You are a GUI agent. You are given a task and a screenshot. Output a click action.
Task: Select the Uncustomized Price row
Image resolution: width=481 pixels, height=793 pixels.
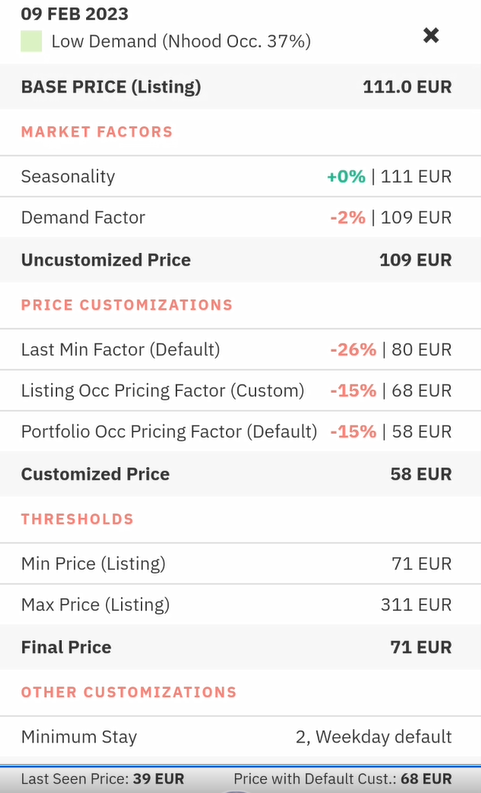[240, 260]
